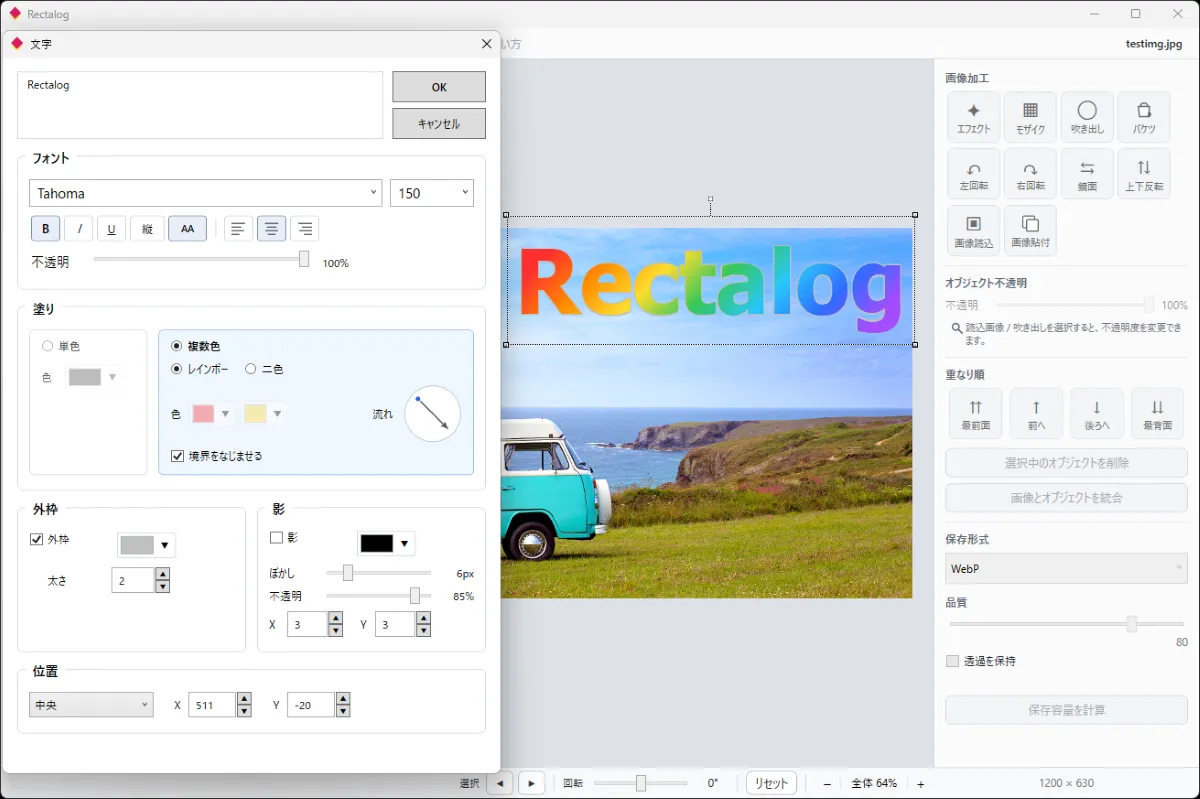Viewport: 1200px width, 799px height.
Task: Open the yellow gradient color dropdown
Action: pyautogui.click(x=263, y=413)
